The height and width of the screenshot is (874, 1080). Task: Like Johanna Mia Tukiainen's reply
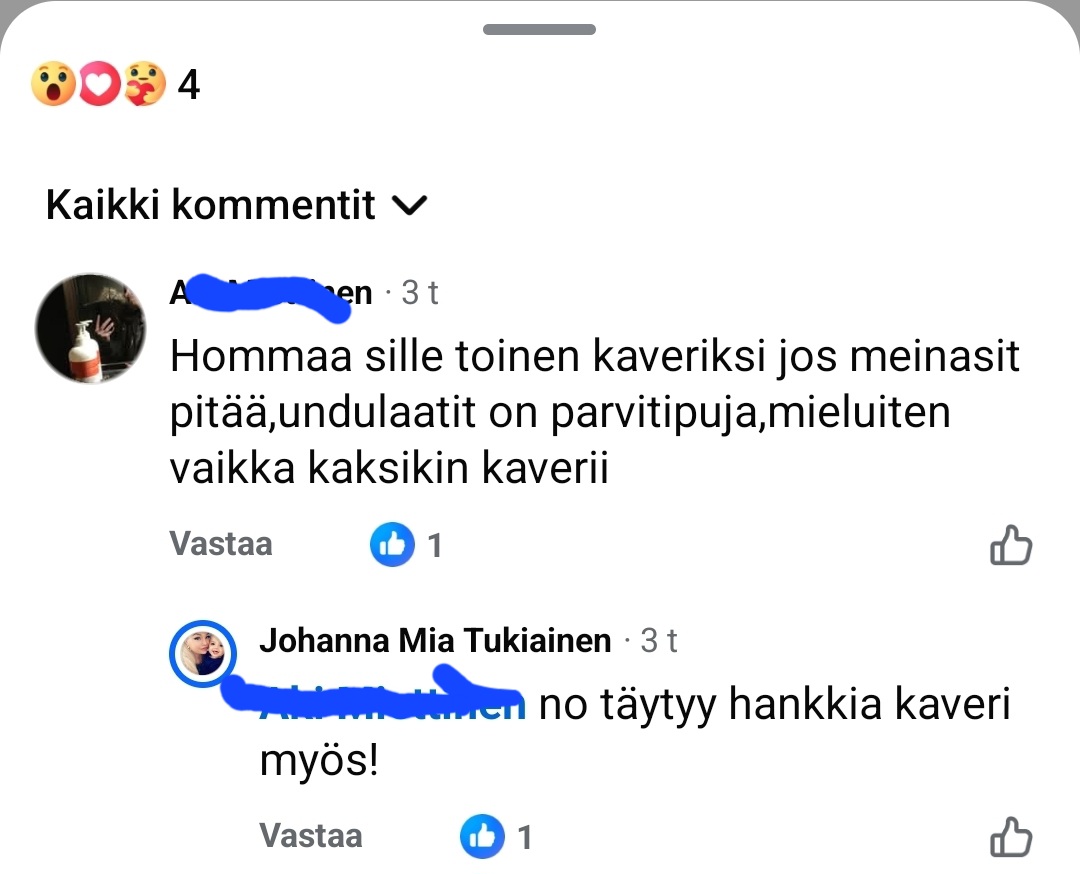pyautogui.click(x=1010, y=837)
